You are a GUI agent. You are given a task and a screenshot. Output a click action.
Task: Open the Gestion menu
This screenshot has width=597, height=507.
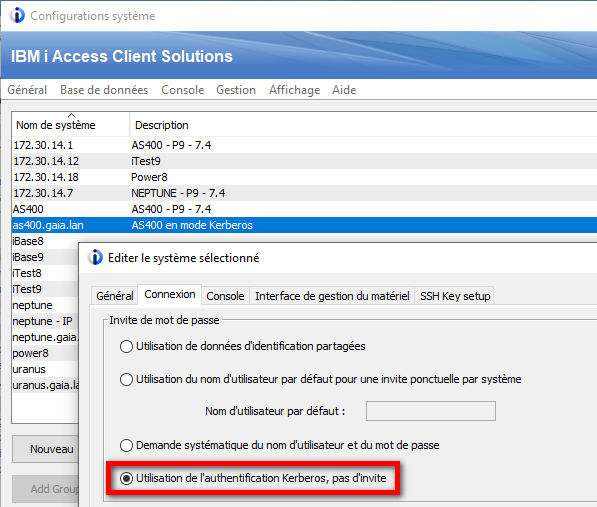236,90
